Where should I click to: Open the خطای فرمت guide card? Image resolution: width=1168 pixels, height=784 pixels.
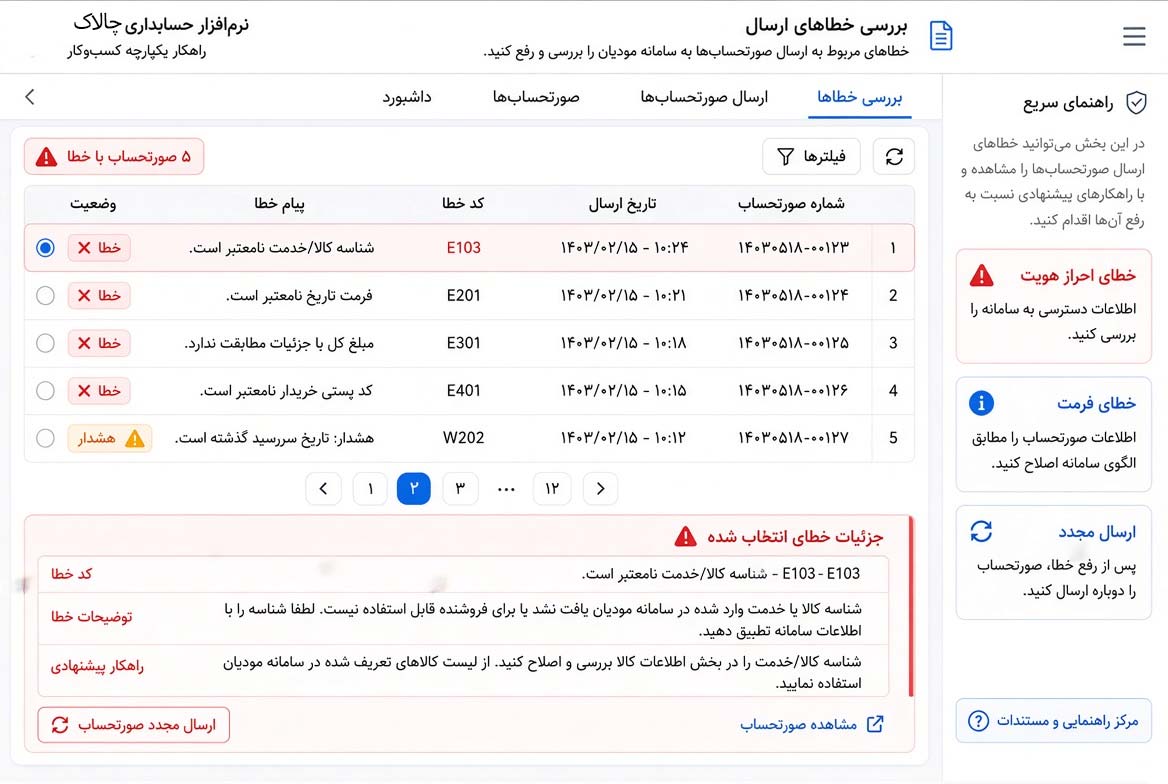(x=1053, y=434)
